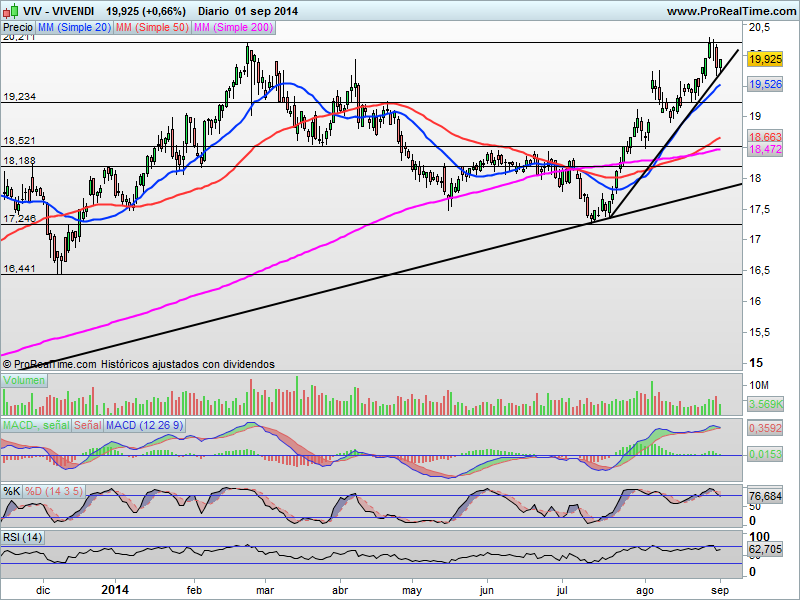Viewport: 800px width, 600px height.
Task: Click the blue 19,526 moving average tag
Action: click(765, 84)
